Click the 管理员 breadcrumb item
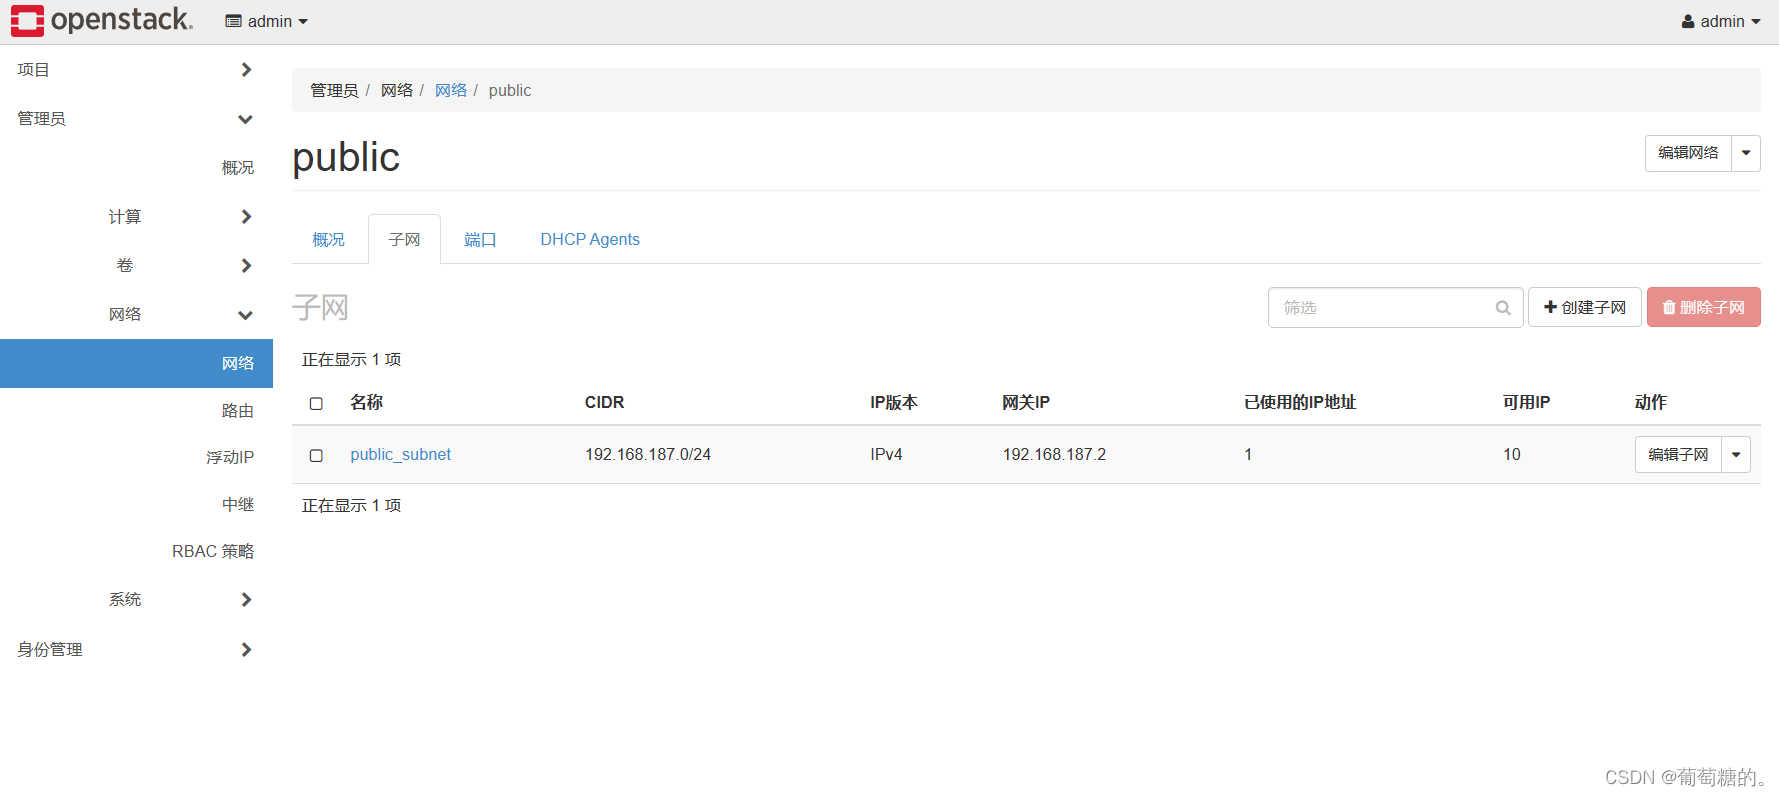This screenshot has width=1779, height=796. 334,90
